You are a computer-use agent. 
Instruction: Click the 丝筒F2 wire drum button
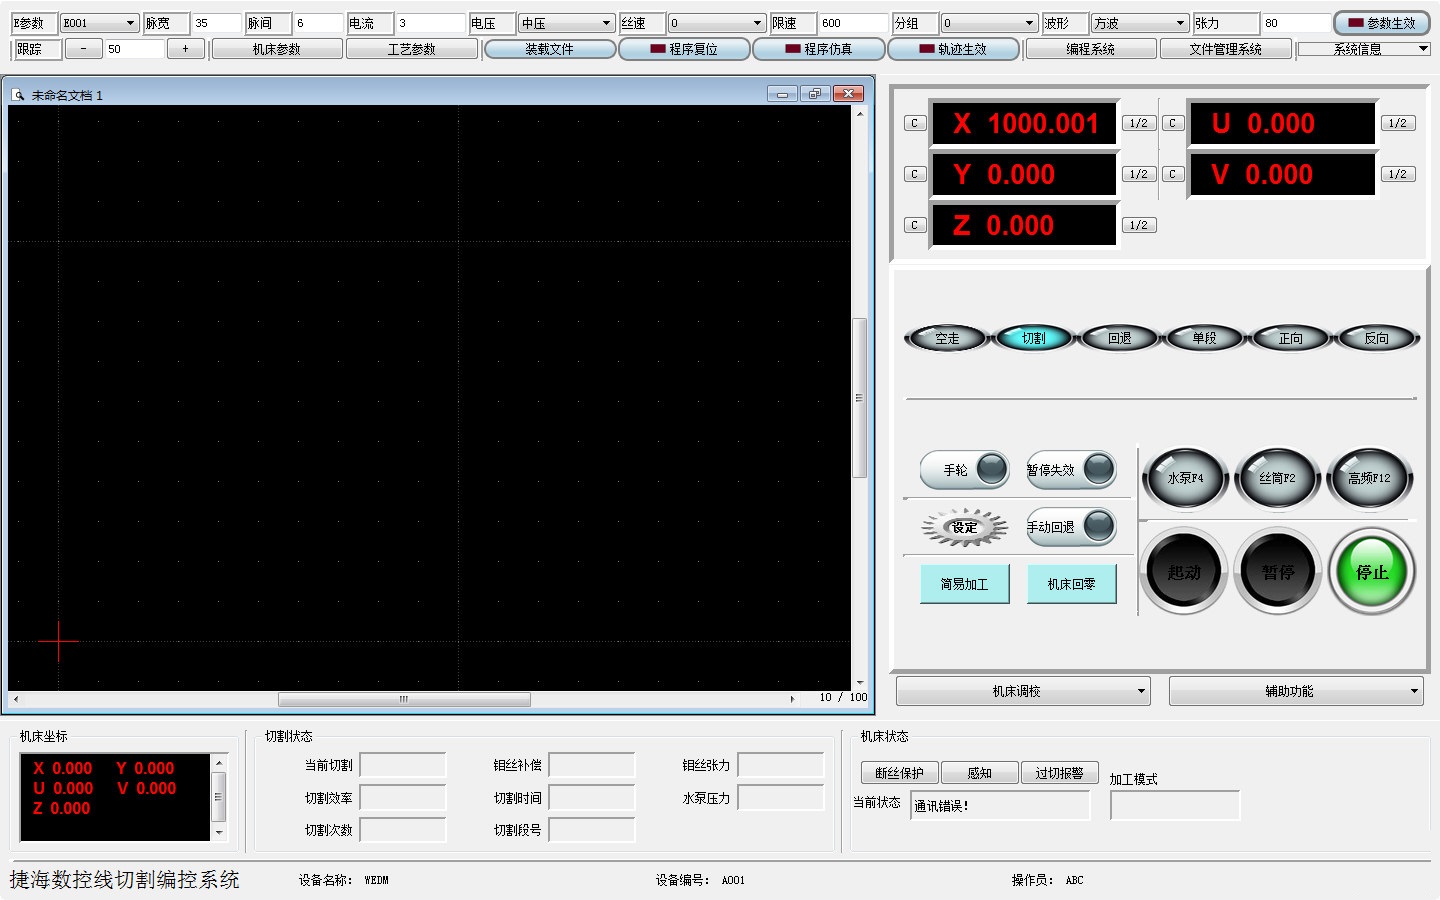click(1277, 479)
